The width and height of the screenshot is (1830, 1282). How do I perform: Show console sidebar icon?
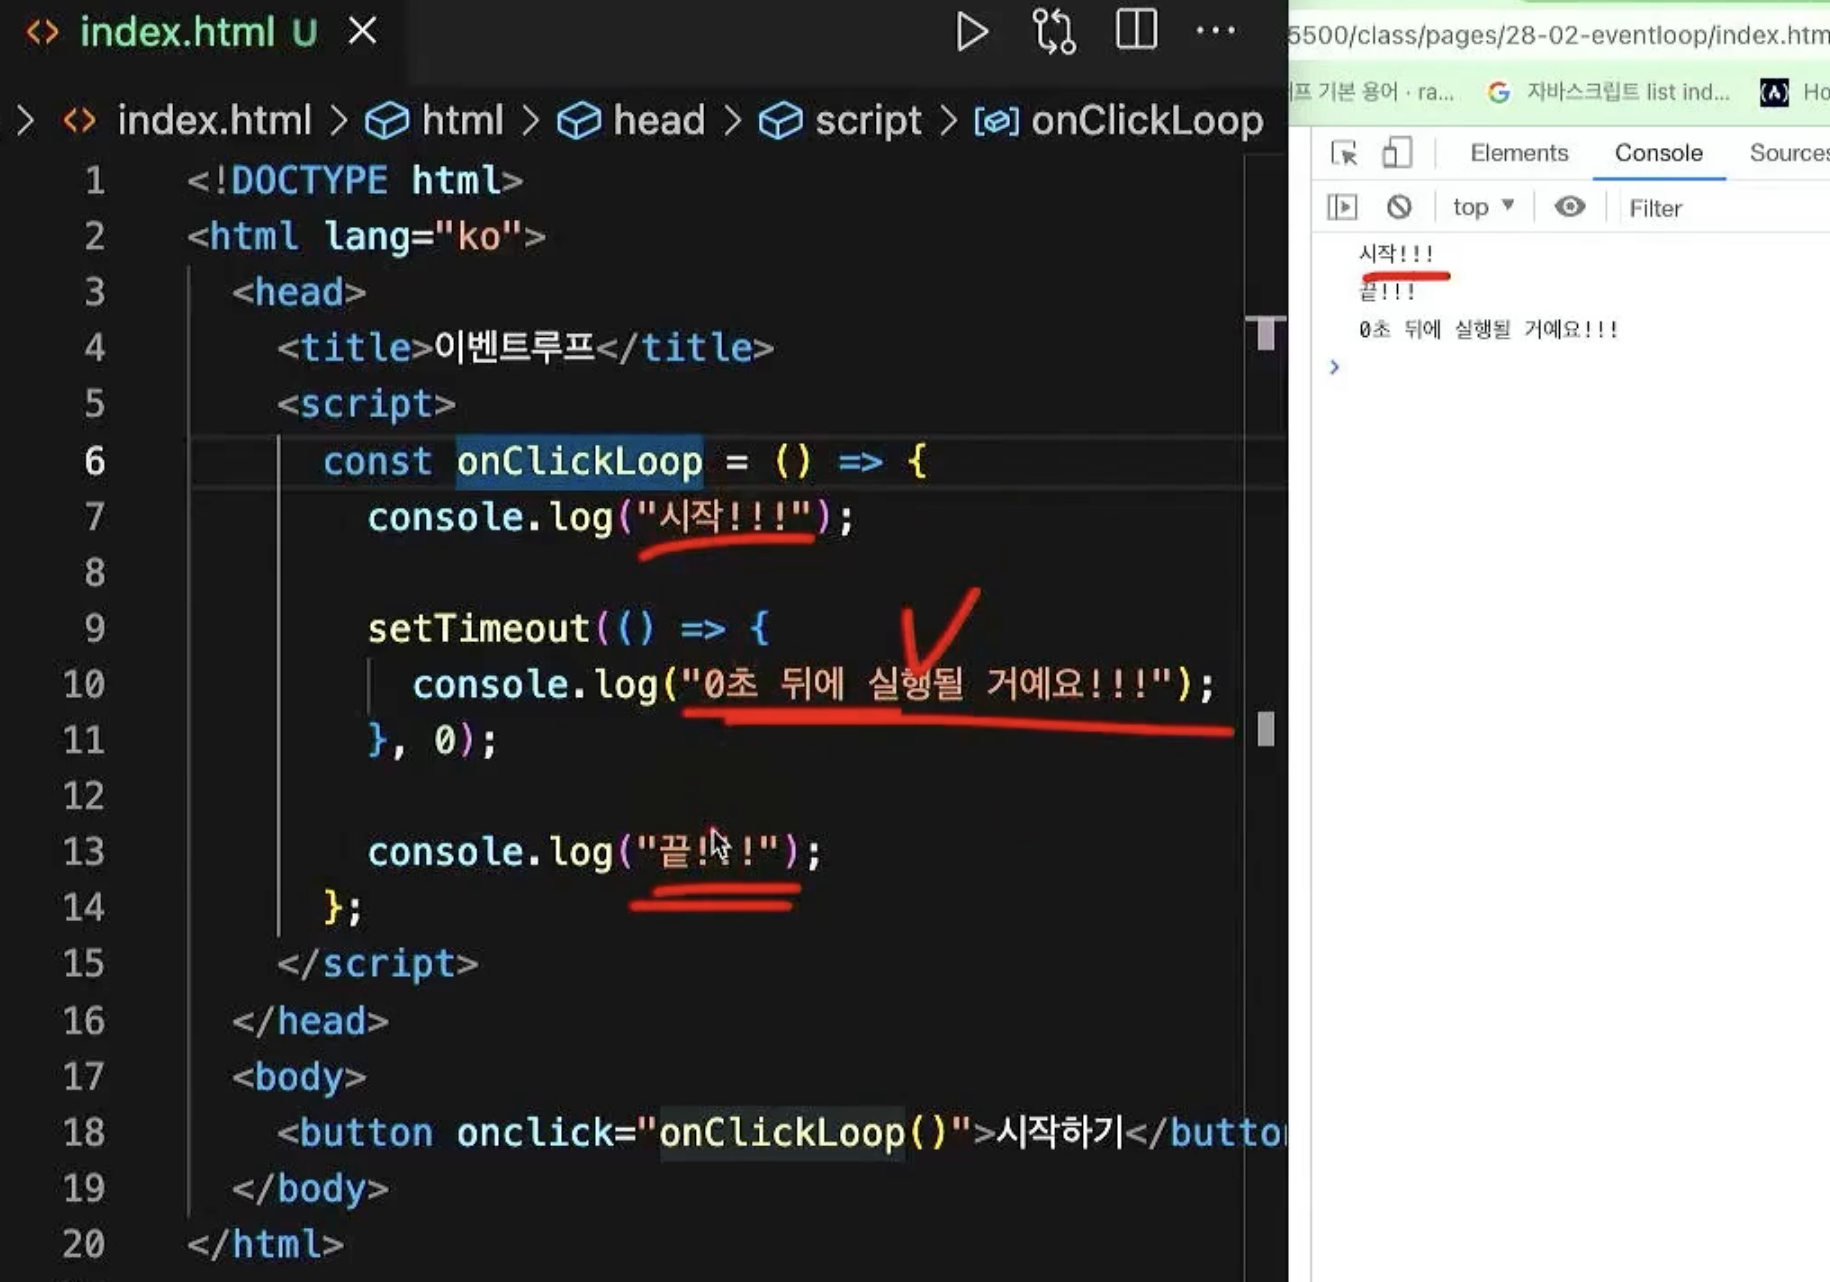tap(1342, 207)
